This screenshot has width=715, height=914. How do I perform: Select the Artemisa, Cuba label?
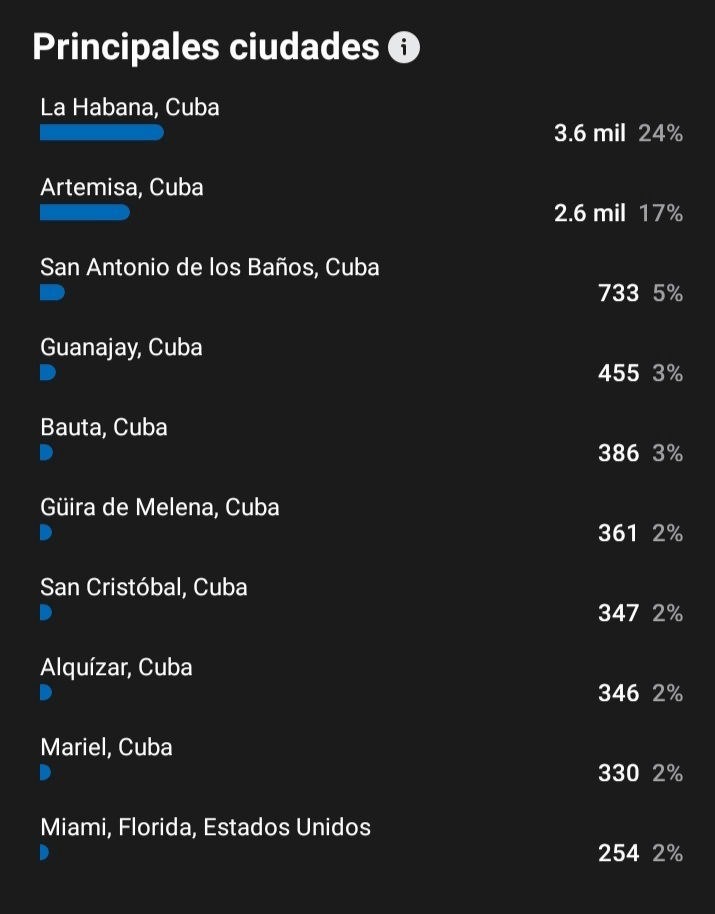pos(122,187)
